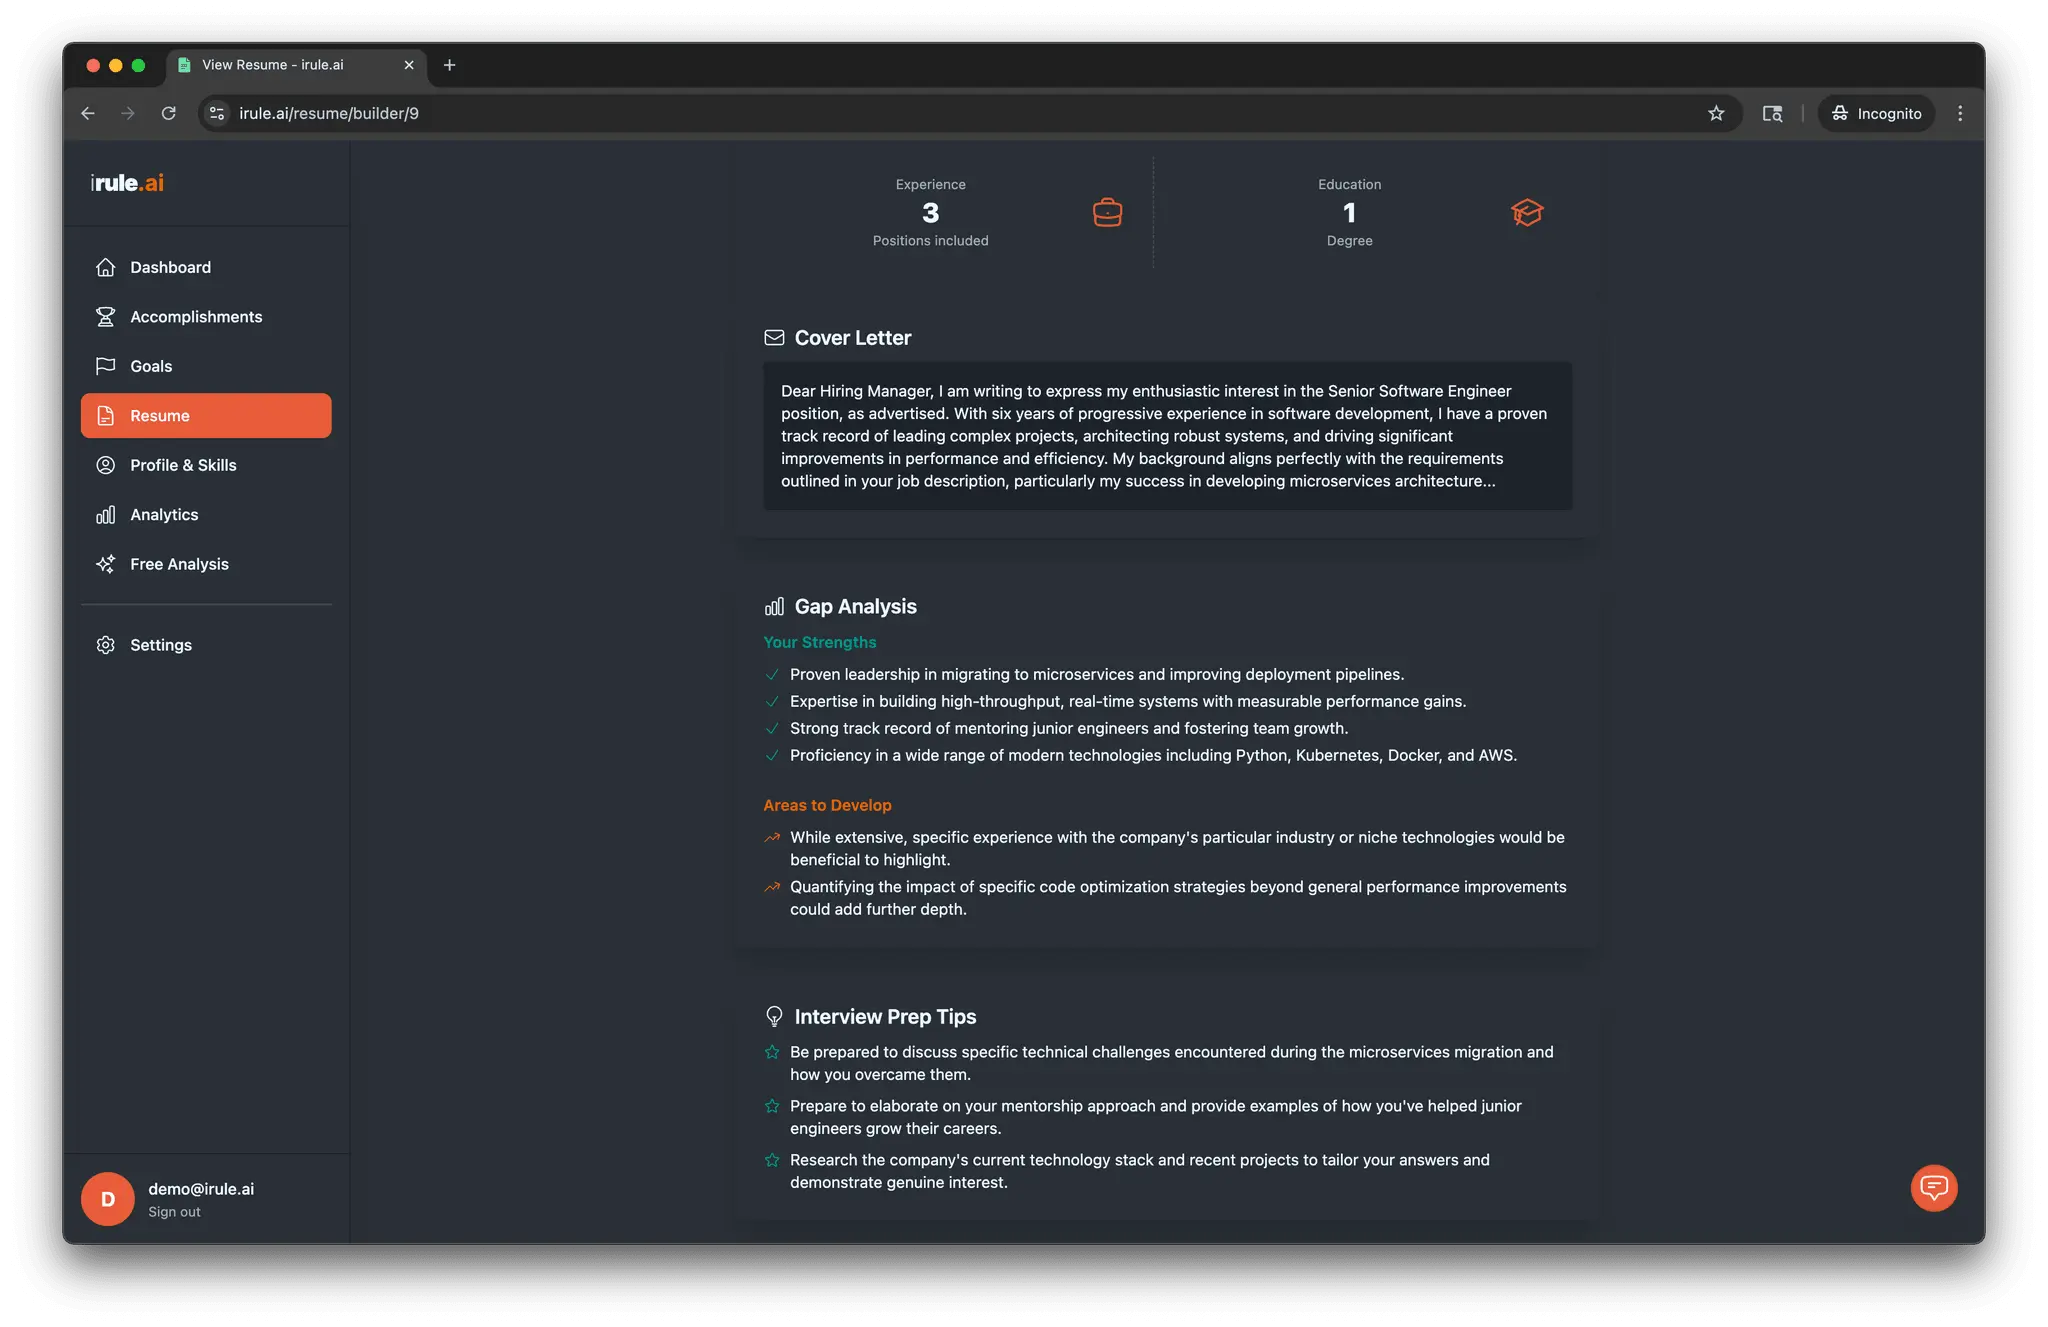The height and width of the screenshot is (1327, 2048).
Task: Click the Cover Letter heading
Action: 852,338
